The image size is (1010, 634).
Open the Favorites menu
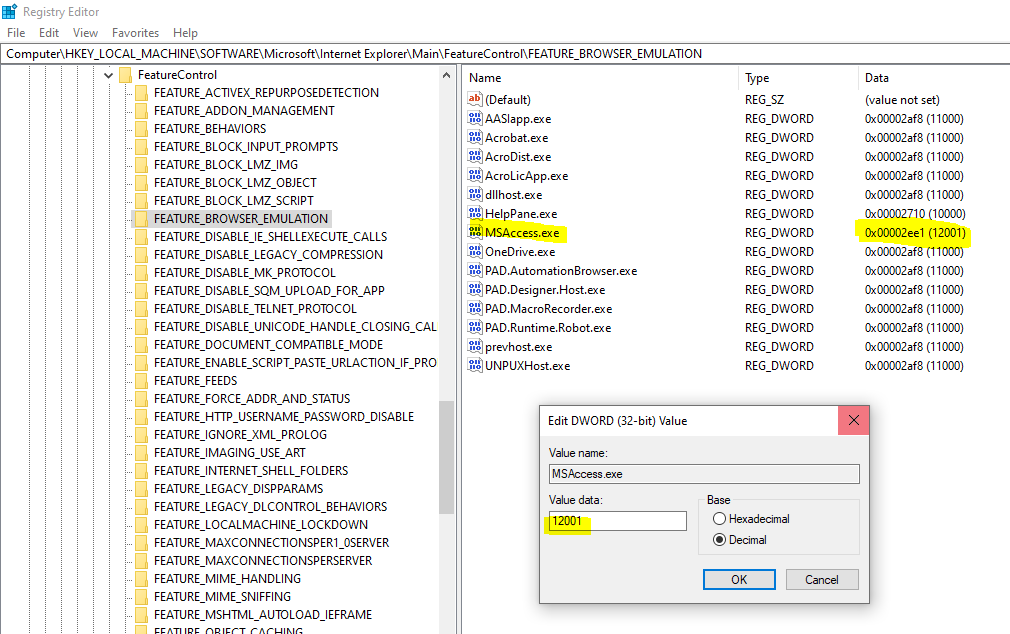[x=135, y=33]
